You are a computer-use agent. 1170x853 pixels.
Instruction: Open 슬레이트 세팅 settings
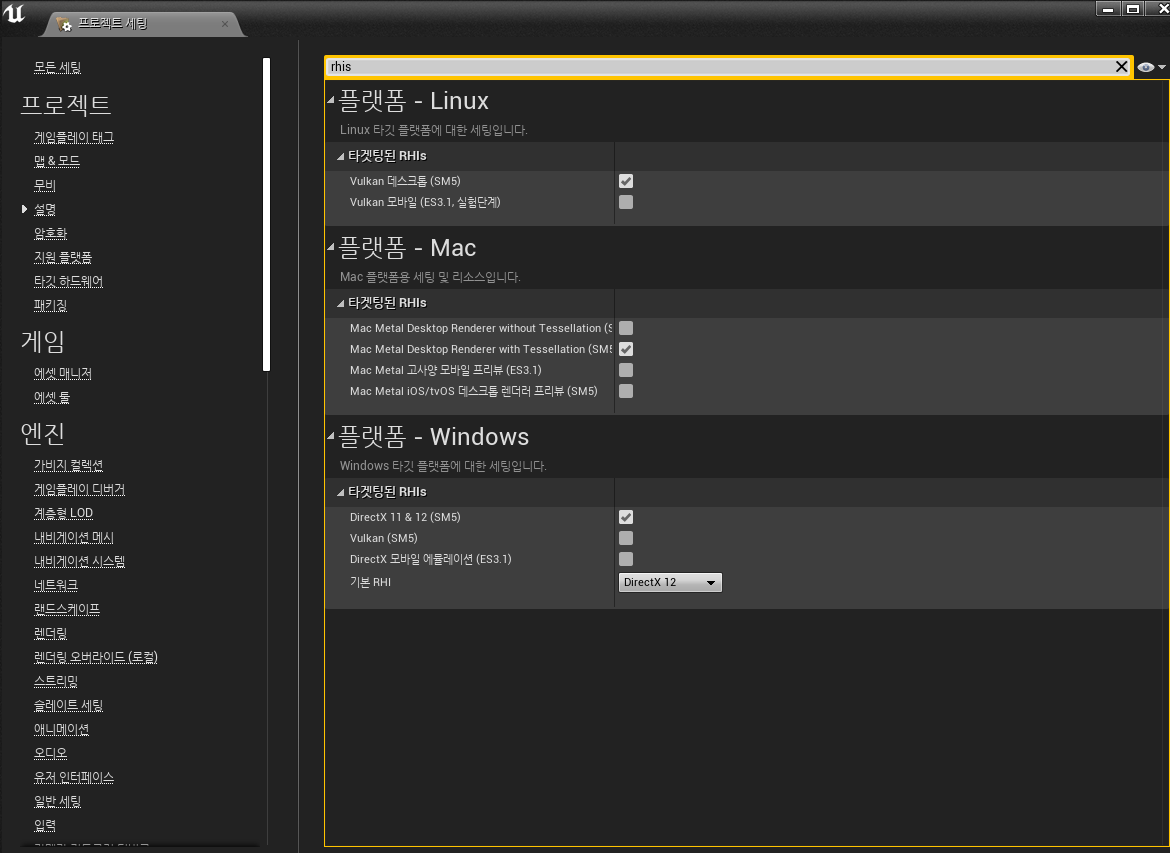69,705
